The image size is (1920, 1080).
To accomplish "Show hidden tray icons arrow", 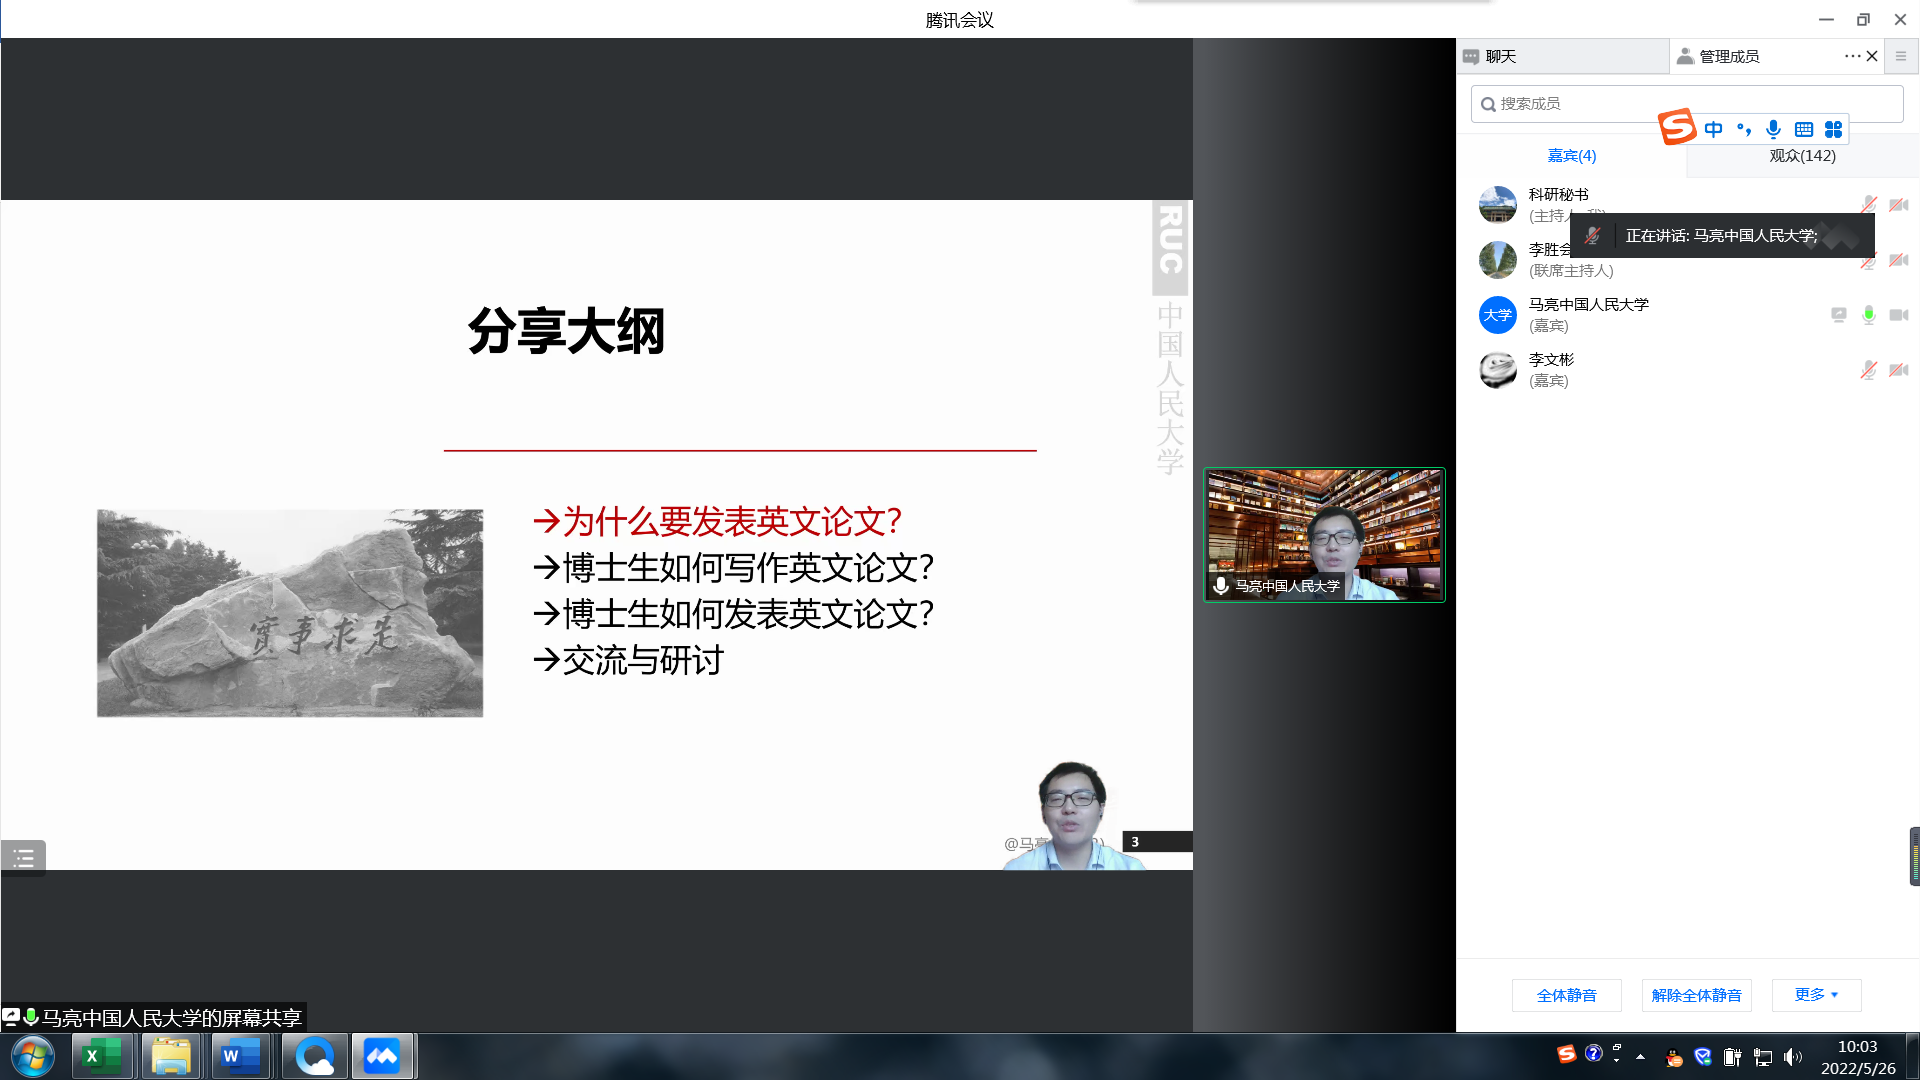I will (x=1640, y=1057).
